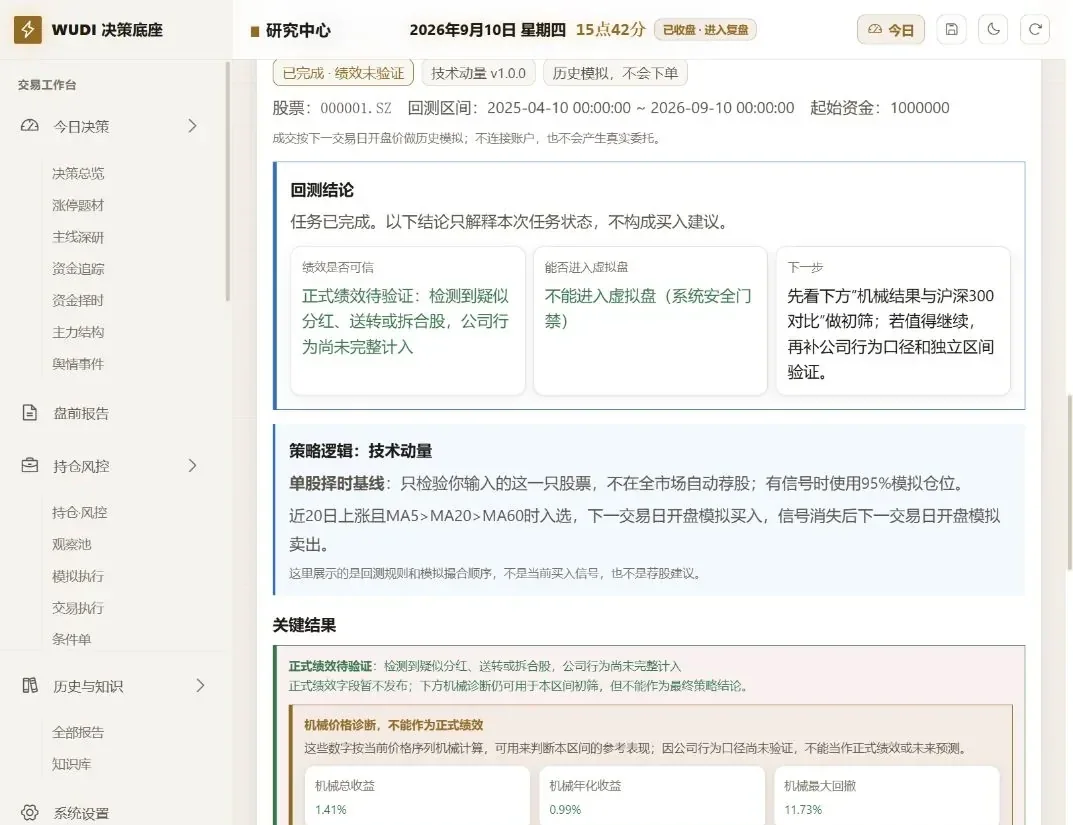This screenshot has height=825, width=1073.
Task: Click the 起始资金 1000000 value
Action: pos(920,108)
